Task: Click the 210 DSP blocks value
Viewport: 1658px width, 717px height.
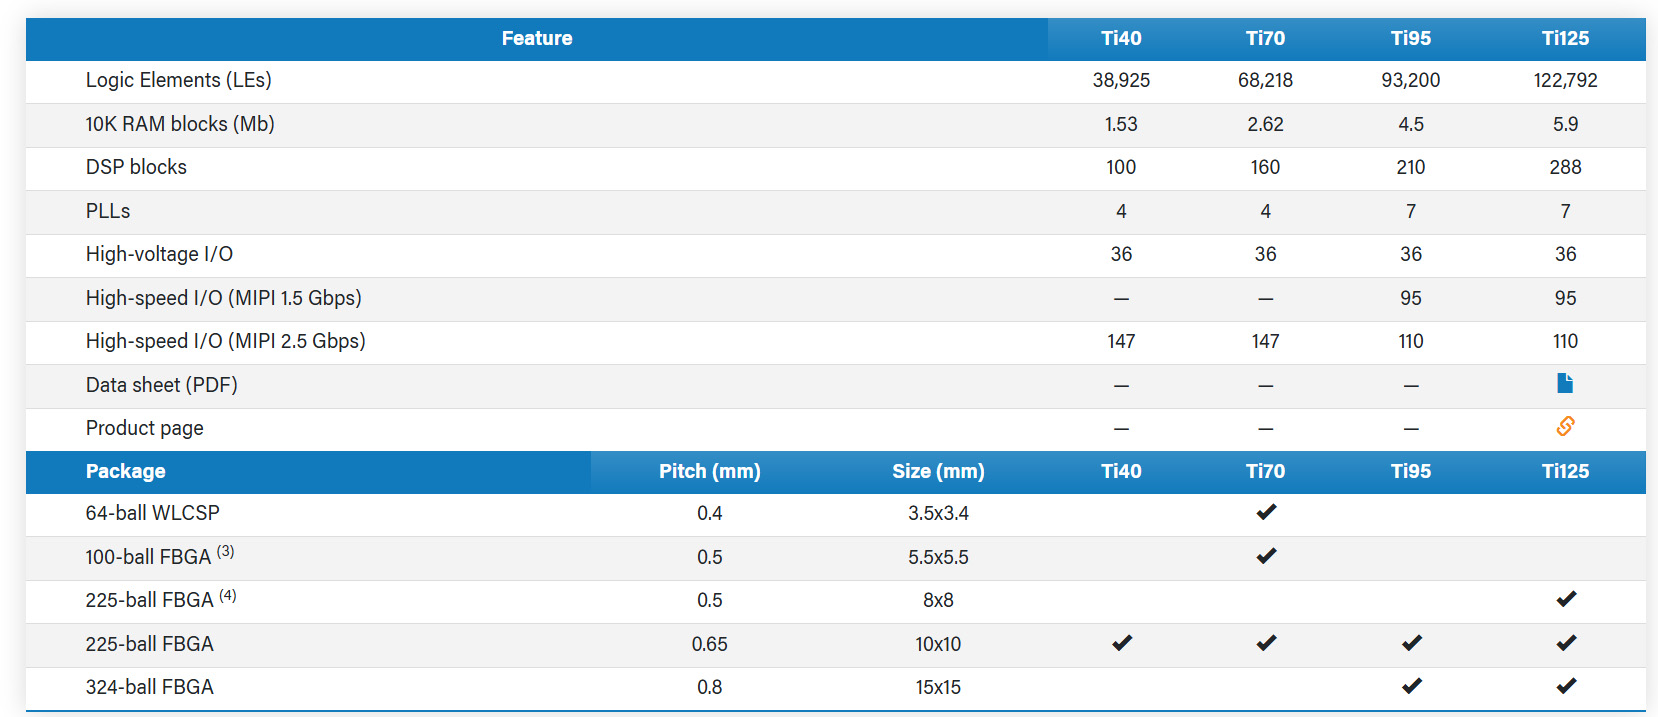Action: [1411, 167]
